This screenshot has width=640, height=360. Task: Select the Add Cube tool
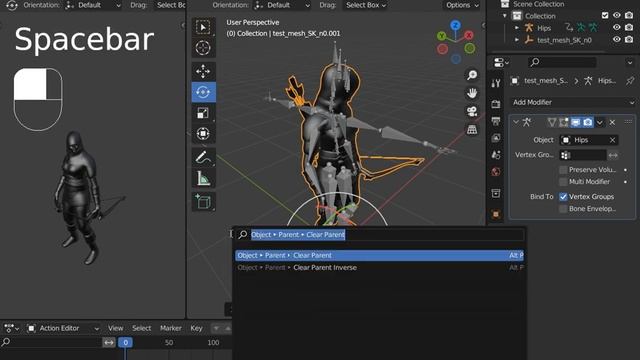pyautogui.click(x=203, y=202)
